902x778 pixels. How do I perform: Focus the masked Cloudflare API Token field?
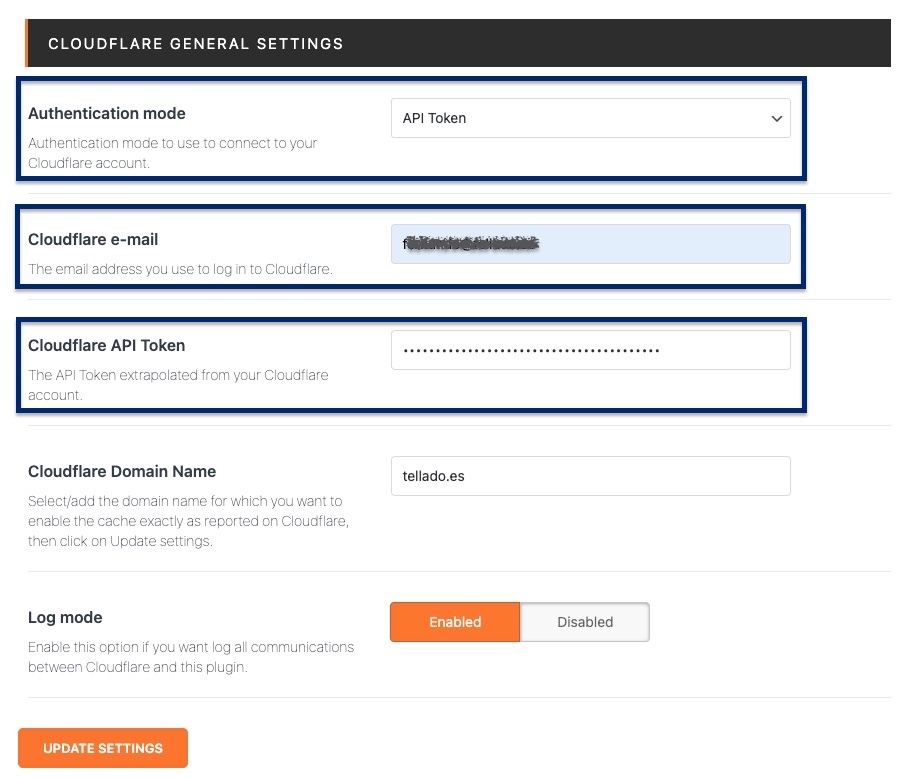pyautogui.click(x=590, y=350)
